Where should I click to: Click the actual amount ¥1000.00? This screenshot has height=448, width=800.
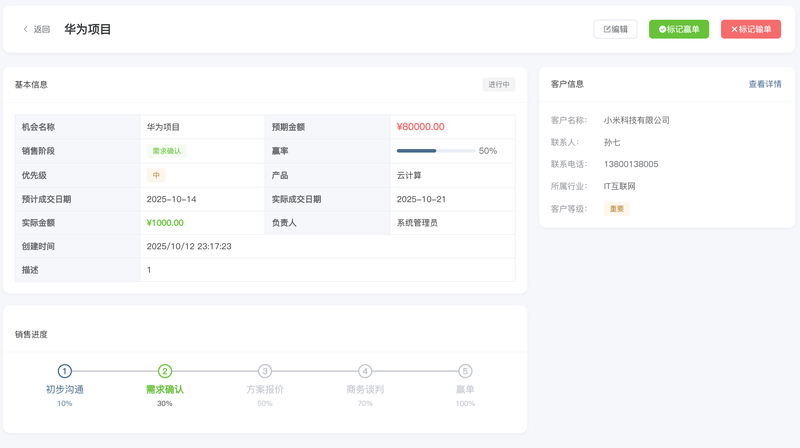(165, 223)
